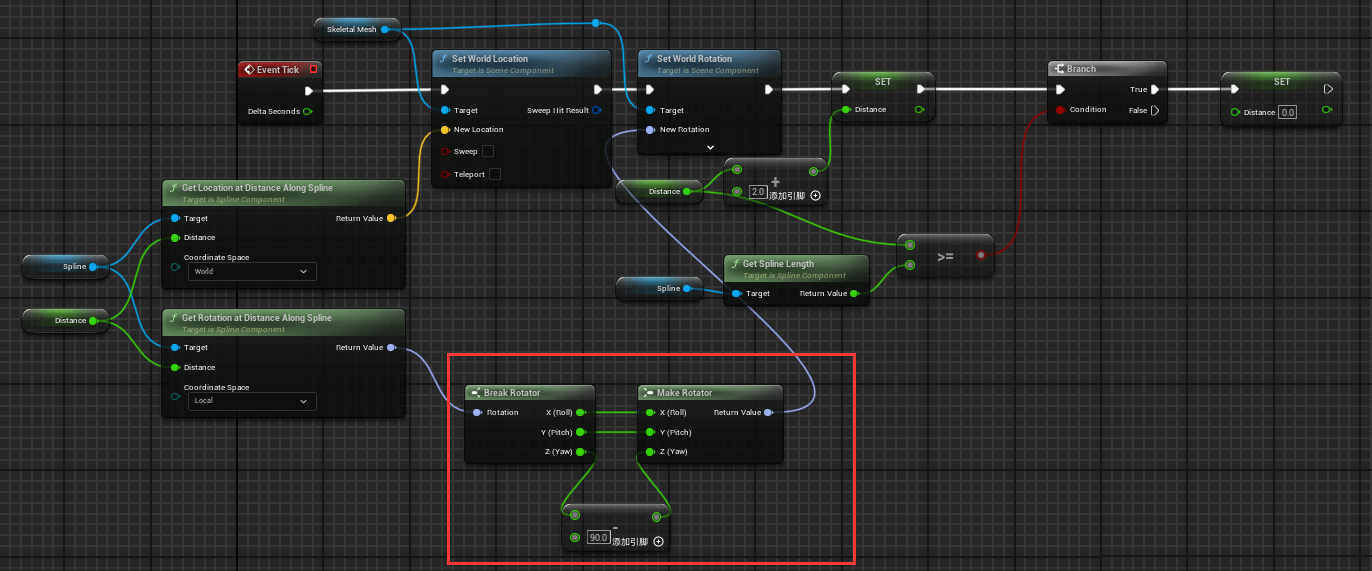Click the add pin plus icon on the addition node
The image size is (1372, 571).
pos(815,196)
